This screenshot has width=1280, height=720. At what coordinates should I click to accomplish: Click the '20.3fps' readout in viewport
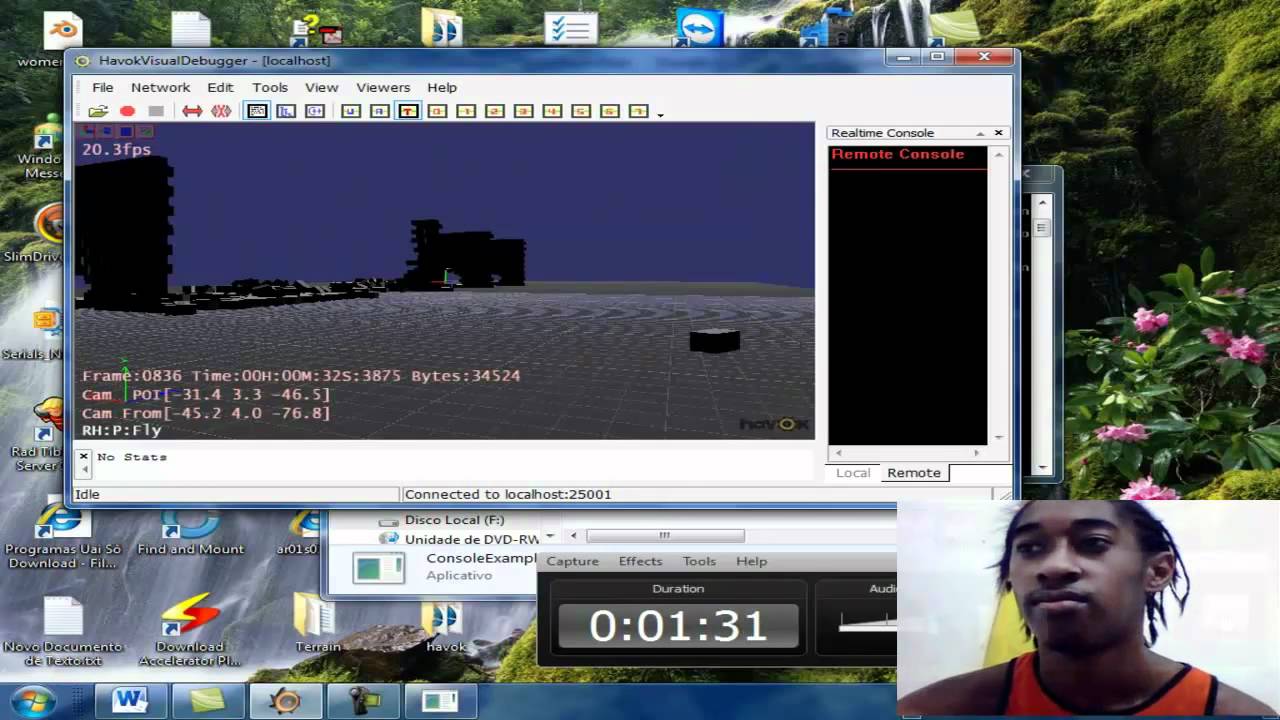(x=116, y=149)
